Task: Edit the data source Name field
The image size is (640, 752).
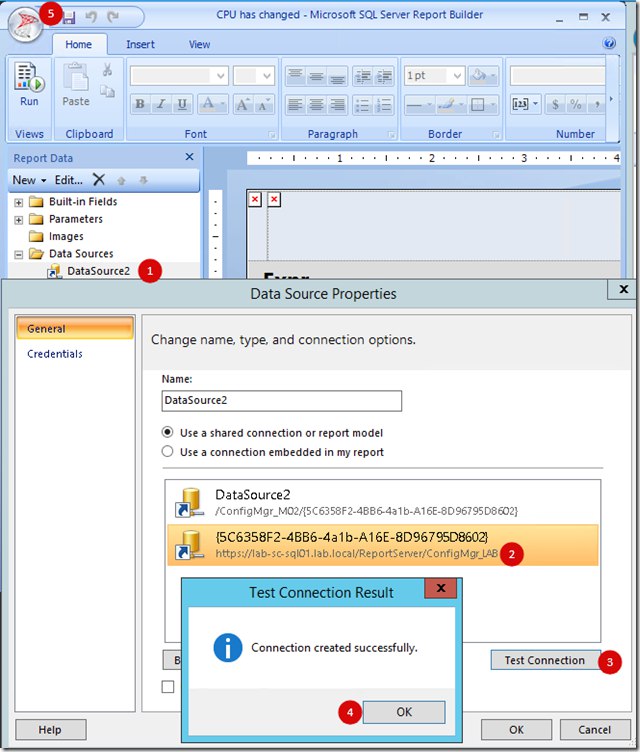Action: pyautogui.click(x=282, y=400)
